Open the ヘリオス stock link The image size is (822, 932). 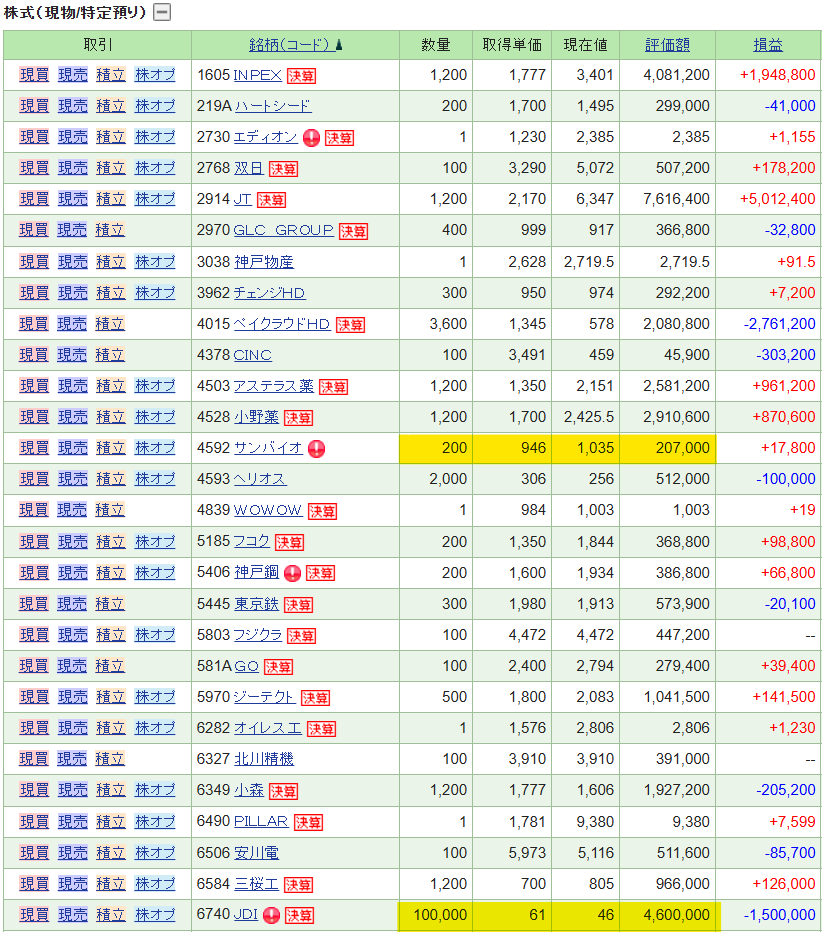[x=260, y=478]
